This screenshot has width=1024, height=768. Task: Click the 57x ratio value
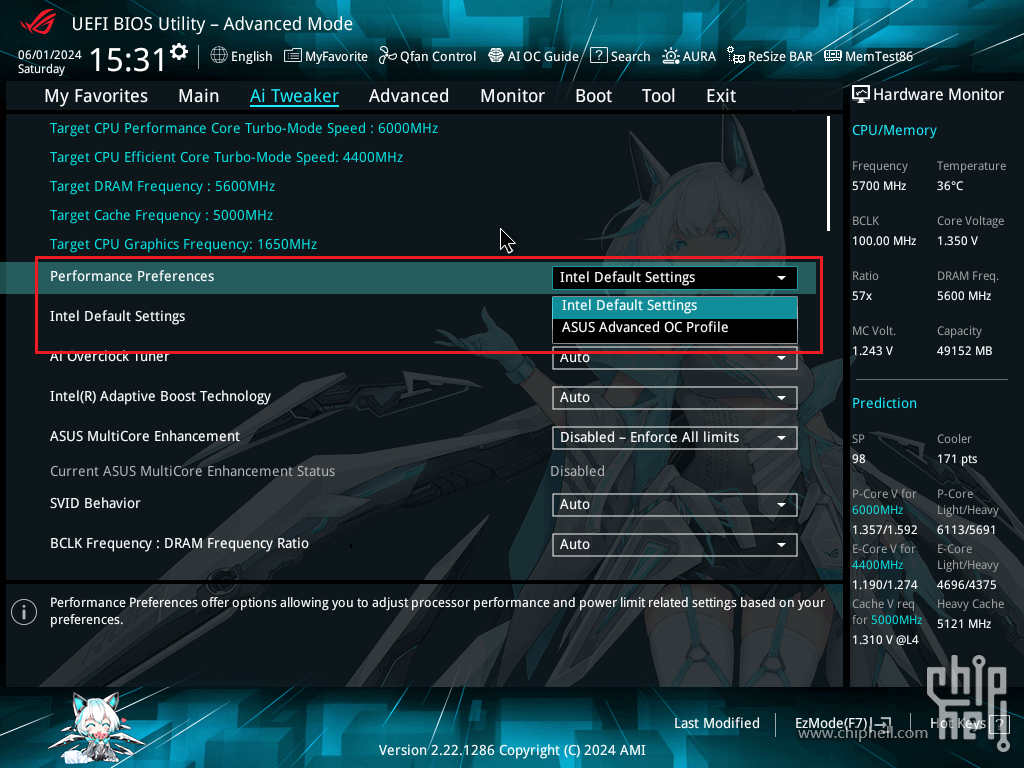(862, 296)
